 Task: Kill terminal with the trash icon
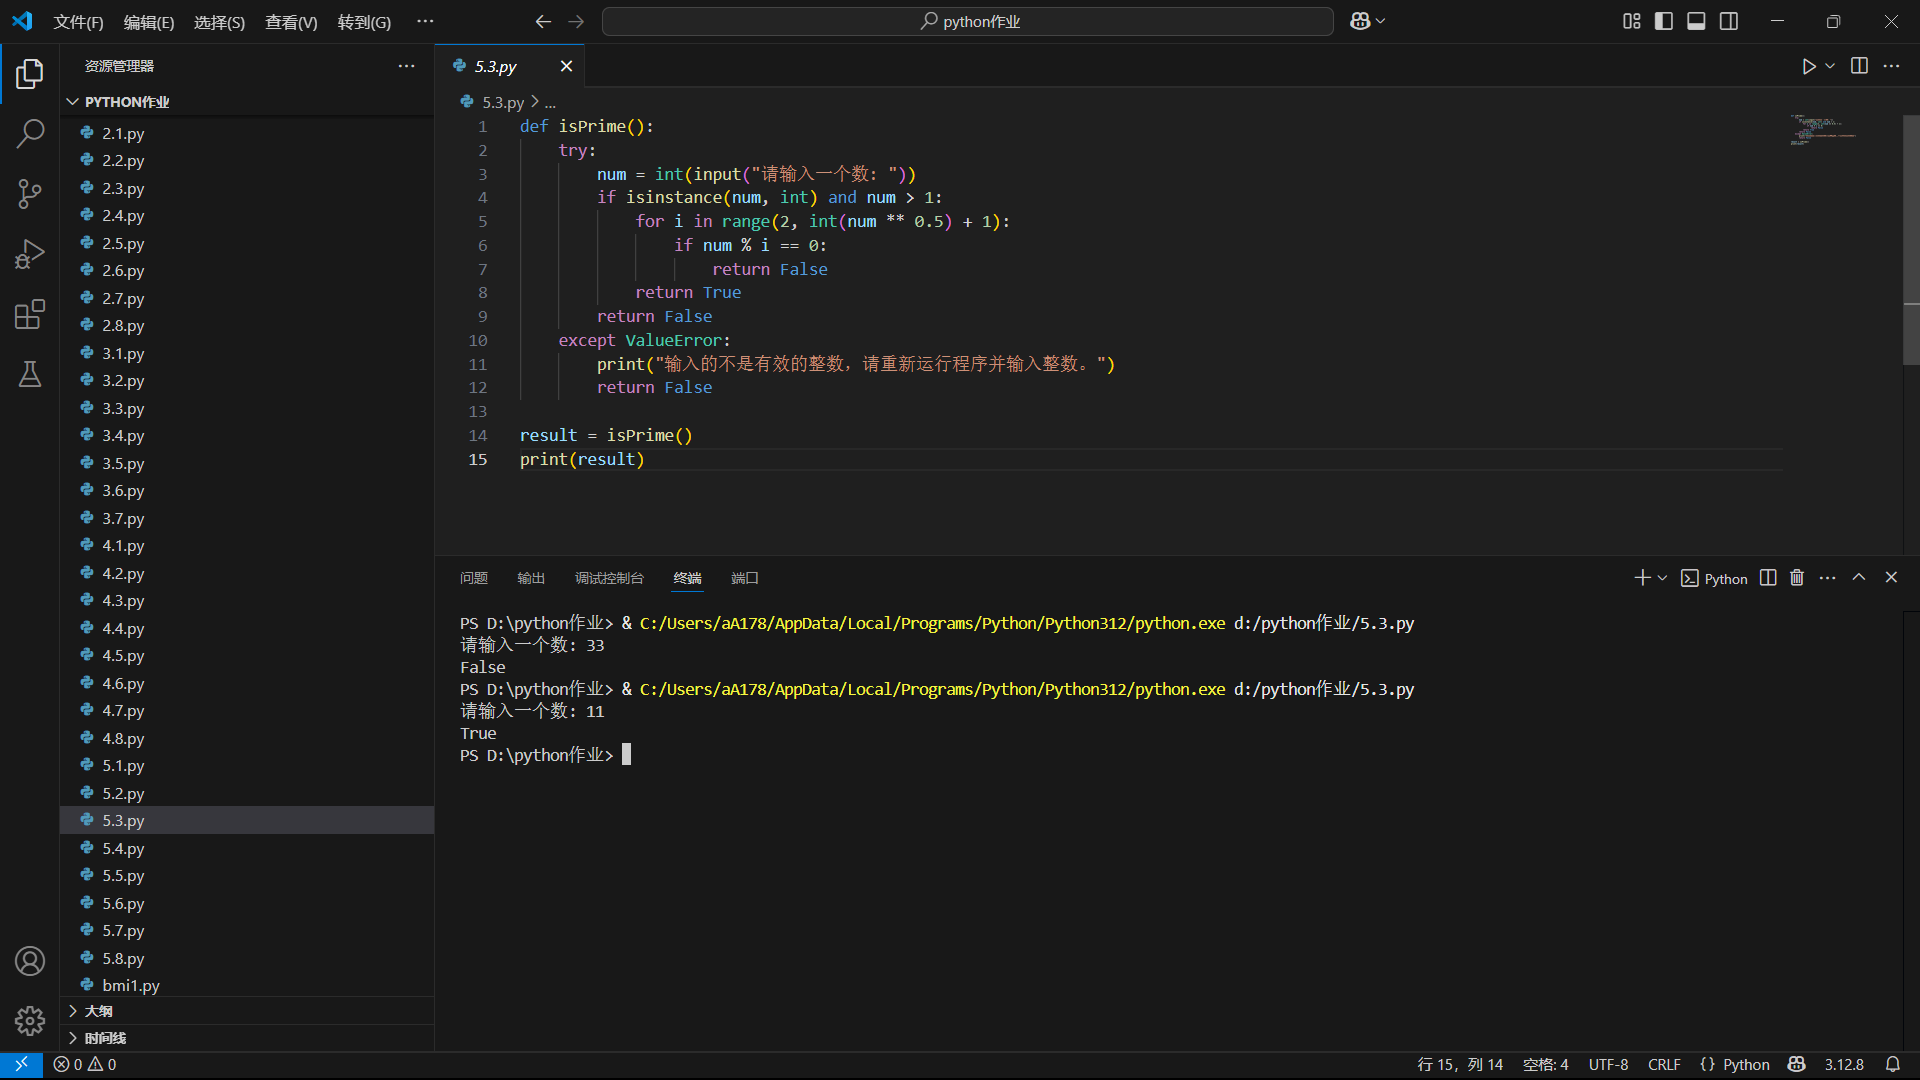click(1797, 578)
